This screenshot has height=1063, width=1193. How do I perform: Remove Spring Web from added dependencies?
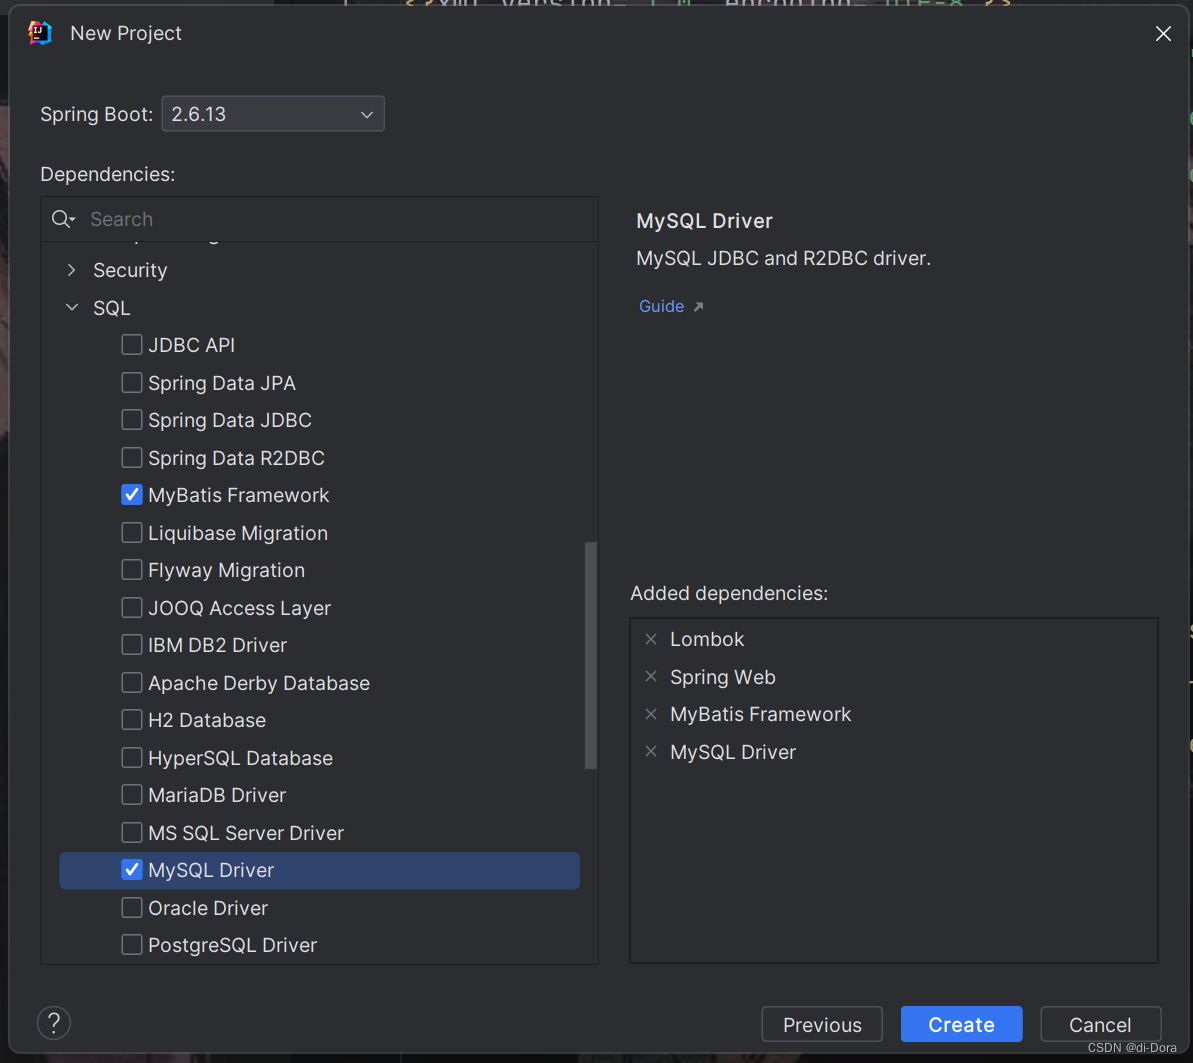click(x=651, y=676)
